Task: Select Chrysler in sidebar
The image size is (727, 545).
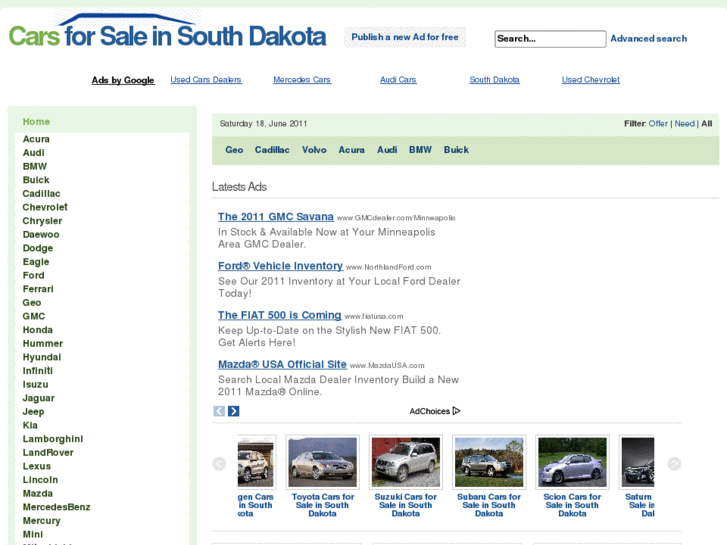Action: (42, 221)
